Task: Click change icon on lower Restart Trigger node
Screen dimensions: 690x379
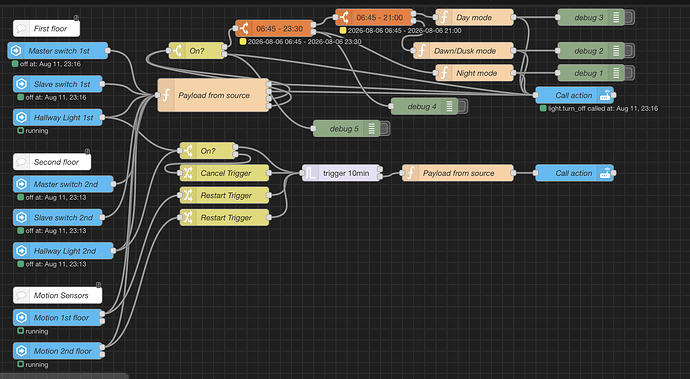Action: [188, 217]
